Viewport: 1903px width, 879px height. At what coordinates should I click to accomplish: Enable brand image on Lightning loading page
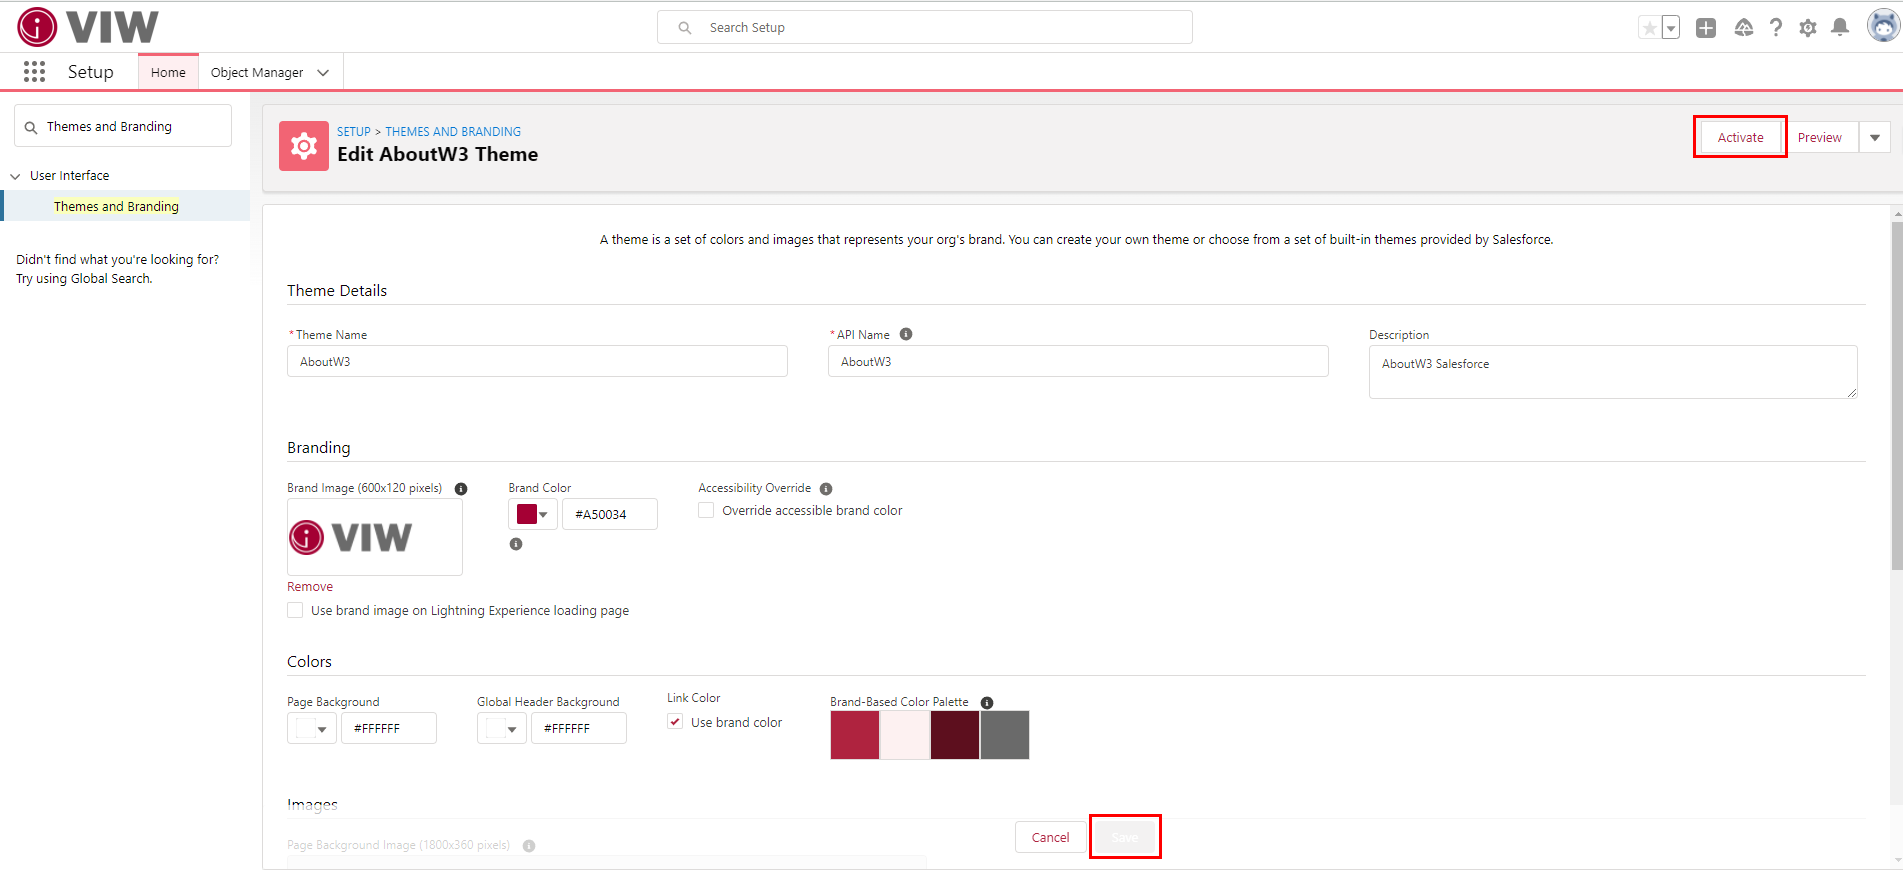tap(295, 610)
